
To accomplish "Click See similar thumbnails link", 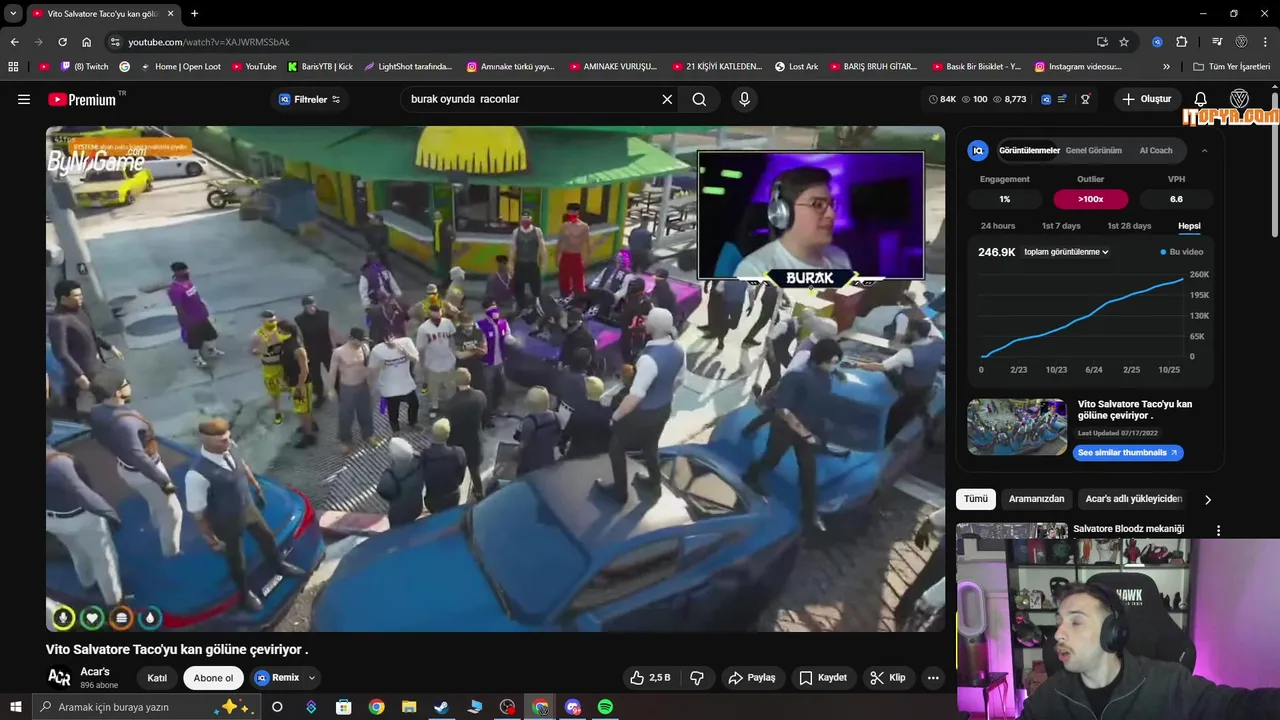I will point(1128,453).
